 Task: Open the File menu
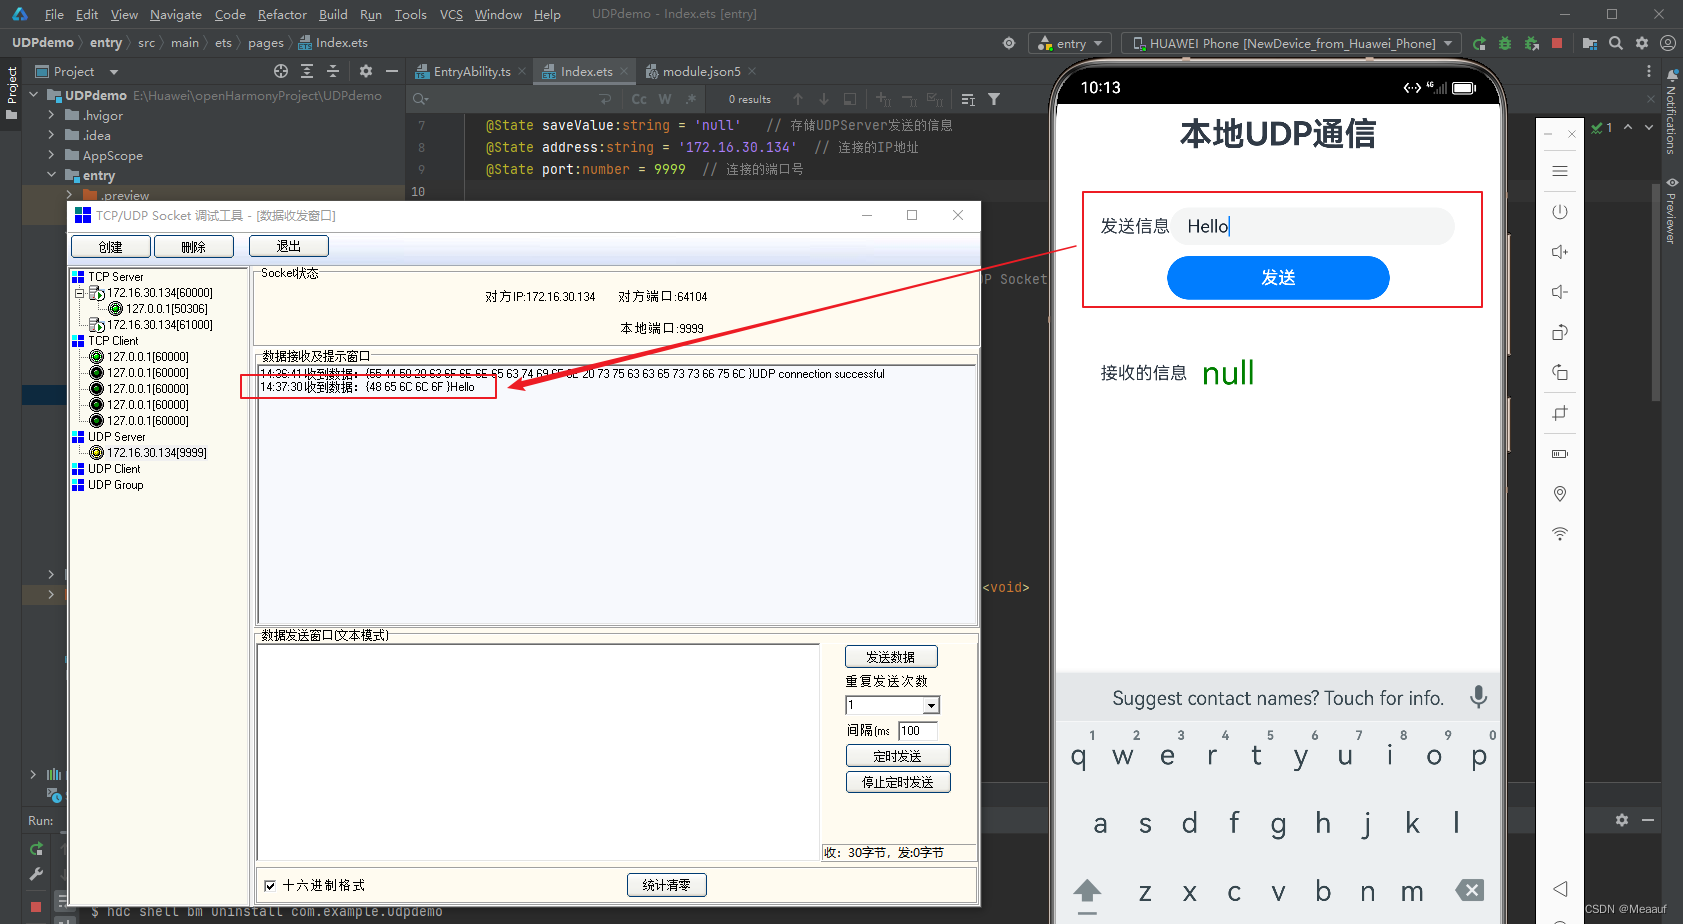[54, 14]
